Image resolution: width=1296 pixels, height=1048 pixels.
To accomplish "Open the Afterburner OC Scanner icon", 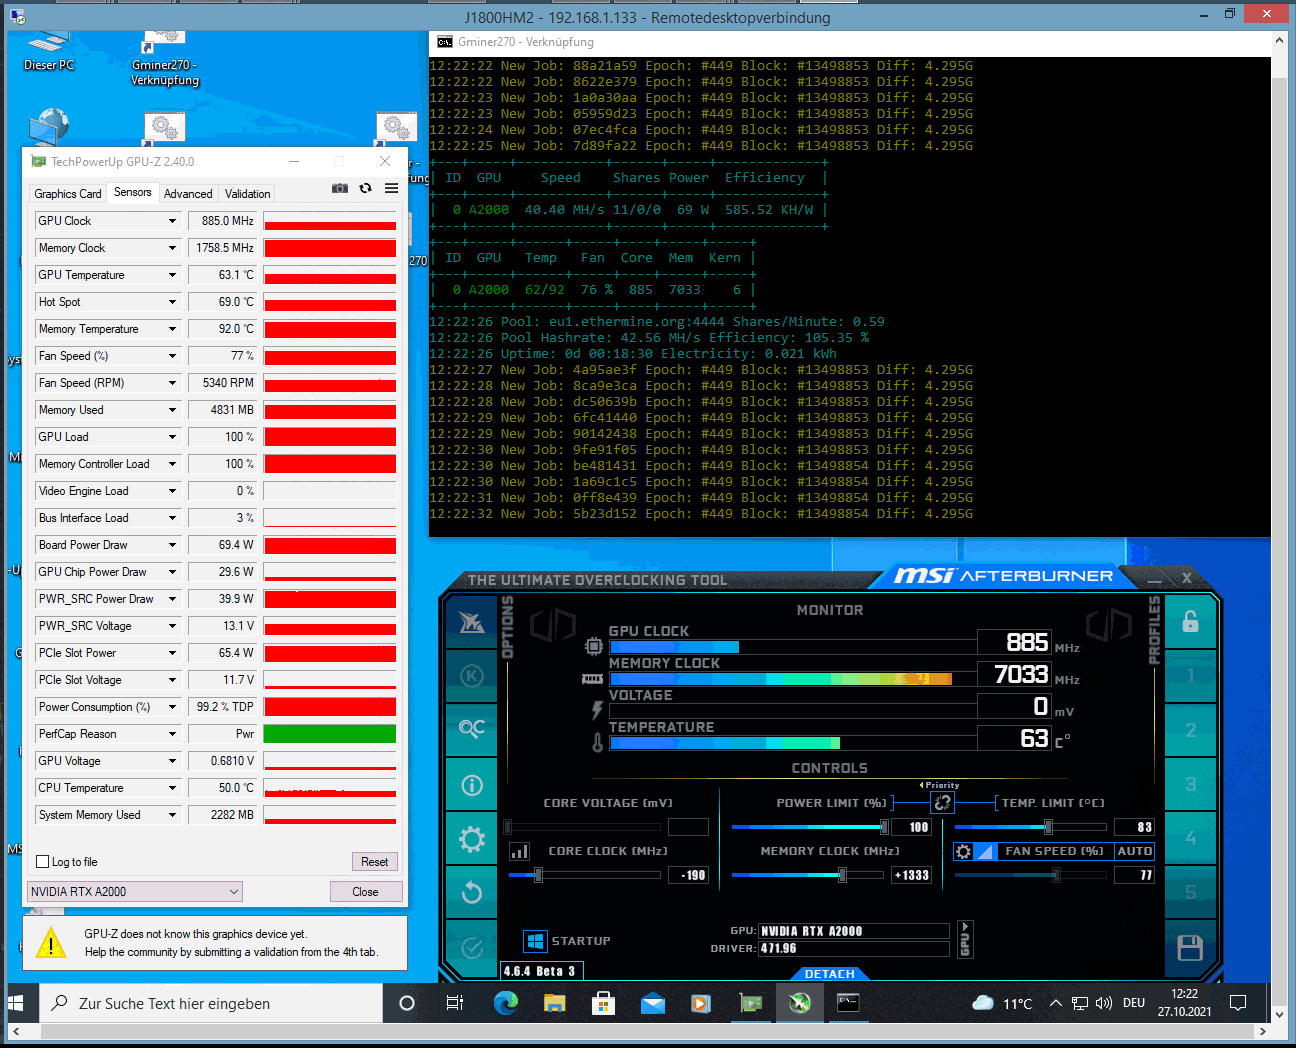I will click(x=472, y=729).
